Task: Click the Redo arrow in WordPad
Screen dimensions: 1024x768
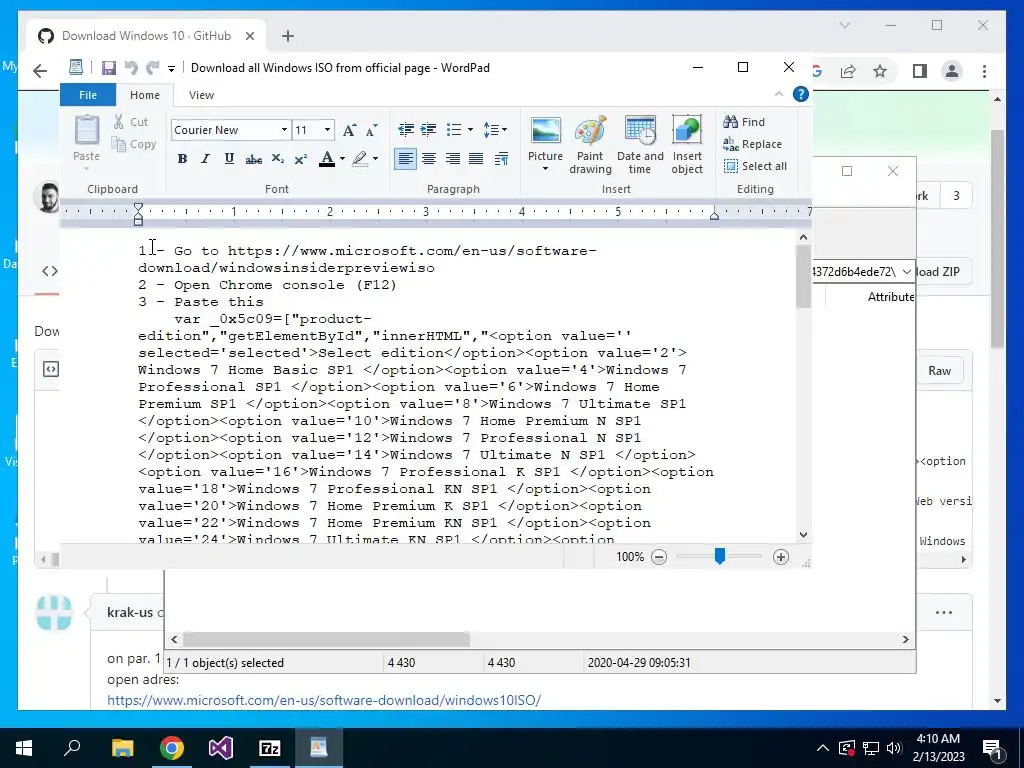Action: 153,68
